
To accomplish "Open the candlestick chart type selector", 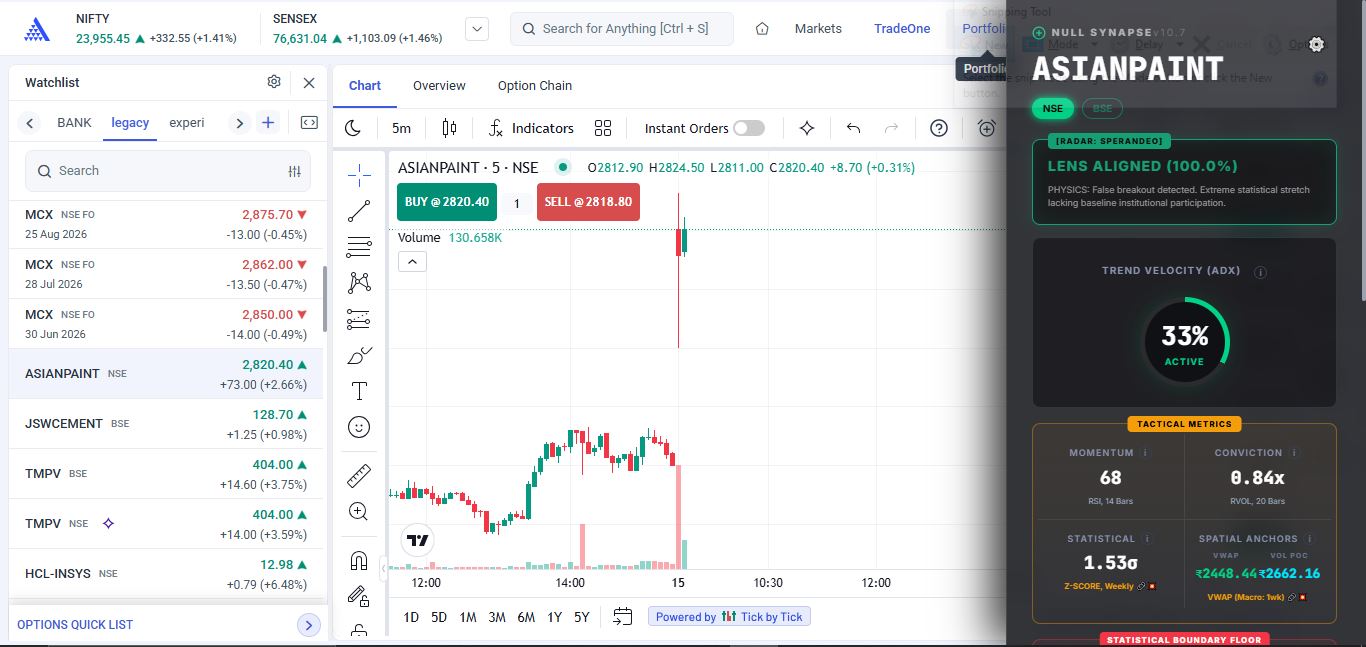I will (x=449, y=128).
